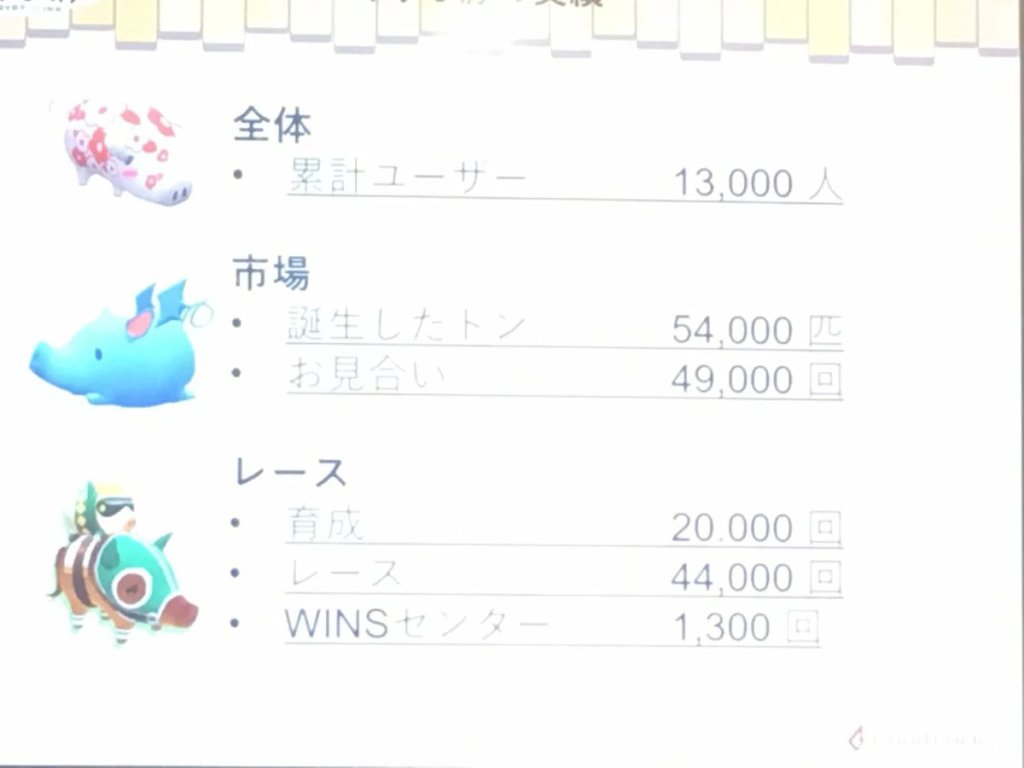Click the 54,000 匹 value
The height and width of the screenshot is (768, 1024).
pyautogui.click(x=757, y=330)
